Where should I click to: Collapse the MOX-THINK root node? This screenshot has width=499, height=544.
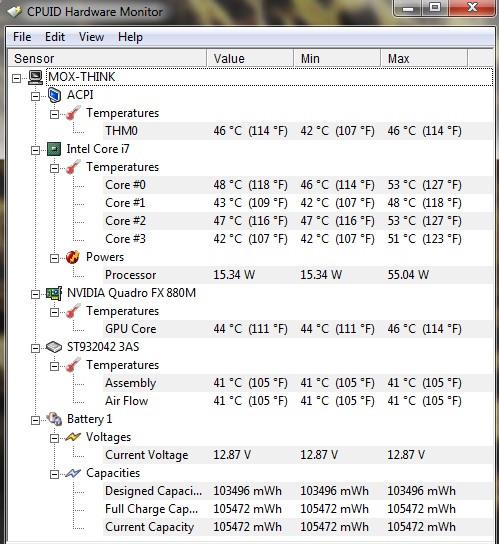(x=16, y=78)
